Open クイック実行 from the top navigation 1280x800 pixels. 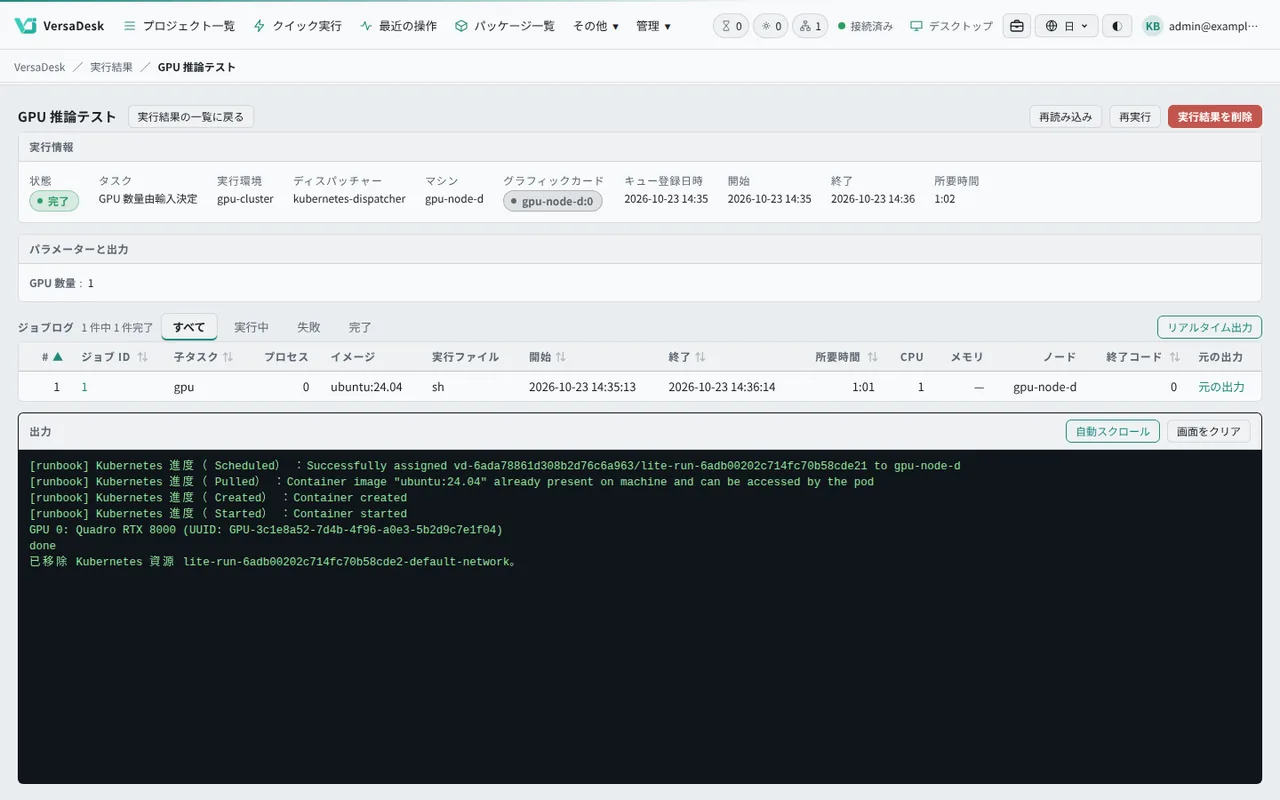(x=298, y=26)
